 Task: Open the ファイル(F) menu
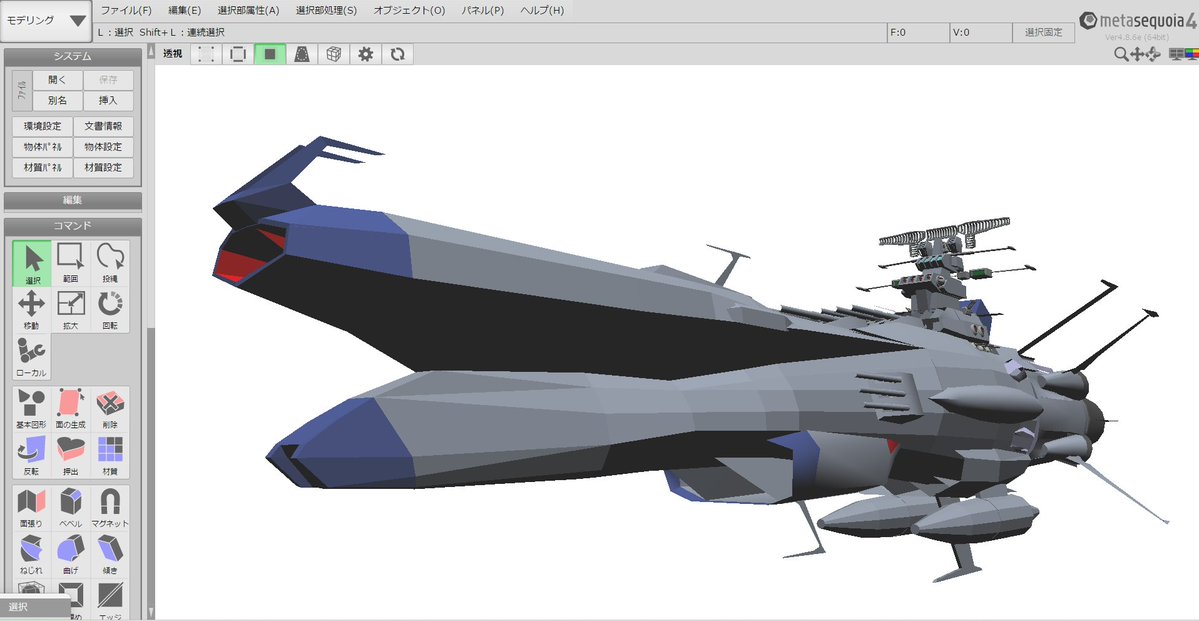[126, 11]
